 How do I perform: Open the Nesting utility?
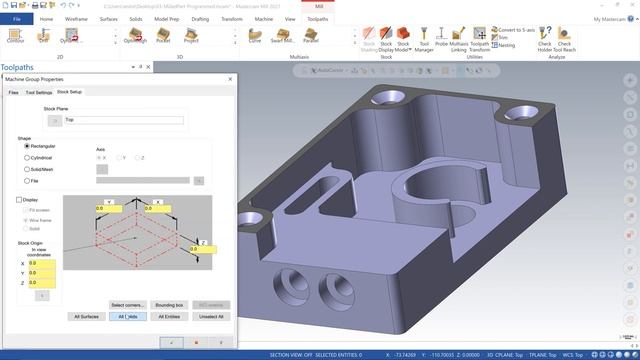point(503,45)
